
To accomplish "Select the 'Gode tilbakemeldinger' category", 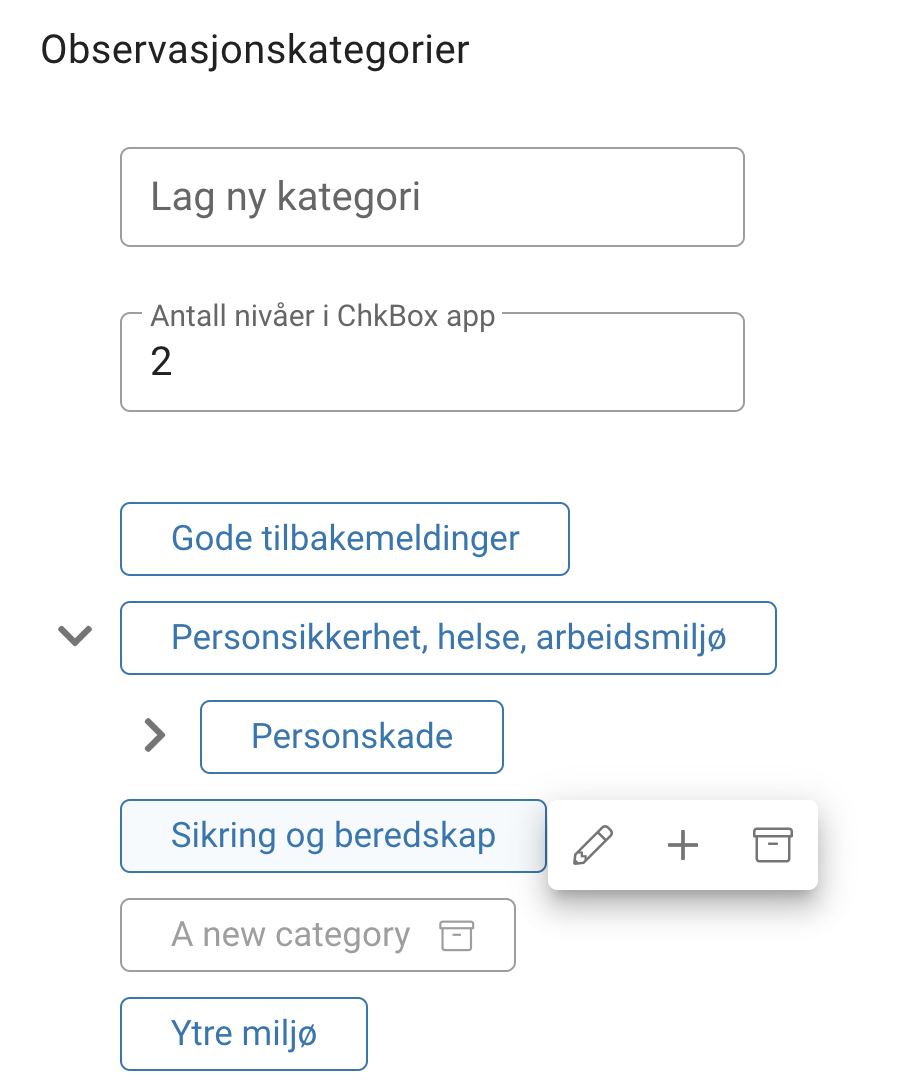I will [344, 538].
